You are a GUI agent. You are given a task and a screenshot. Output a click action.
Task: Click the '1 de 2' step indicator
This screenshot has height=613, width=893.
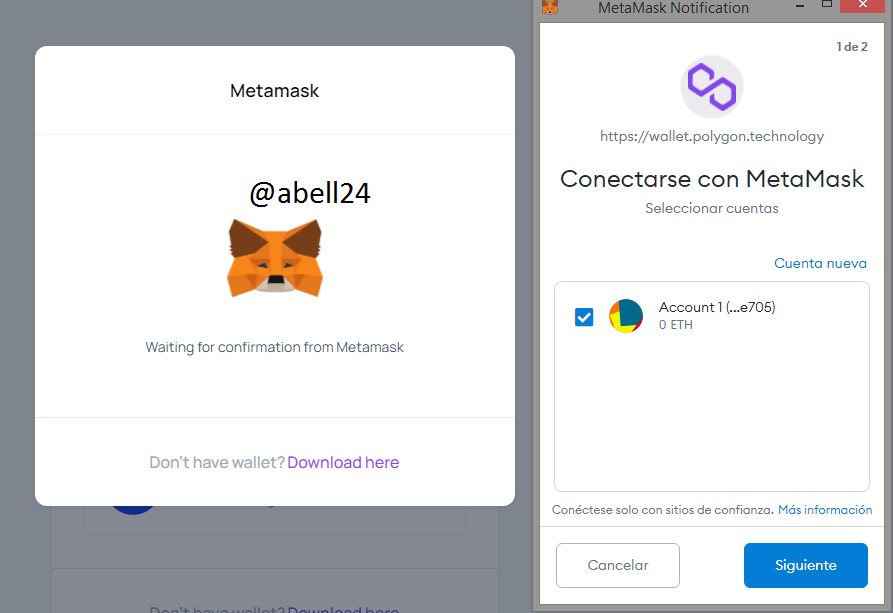click(852, 47)
